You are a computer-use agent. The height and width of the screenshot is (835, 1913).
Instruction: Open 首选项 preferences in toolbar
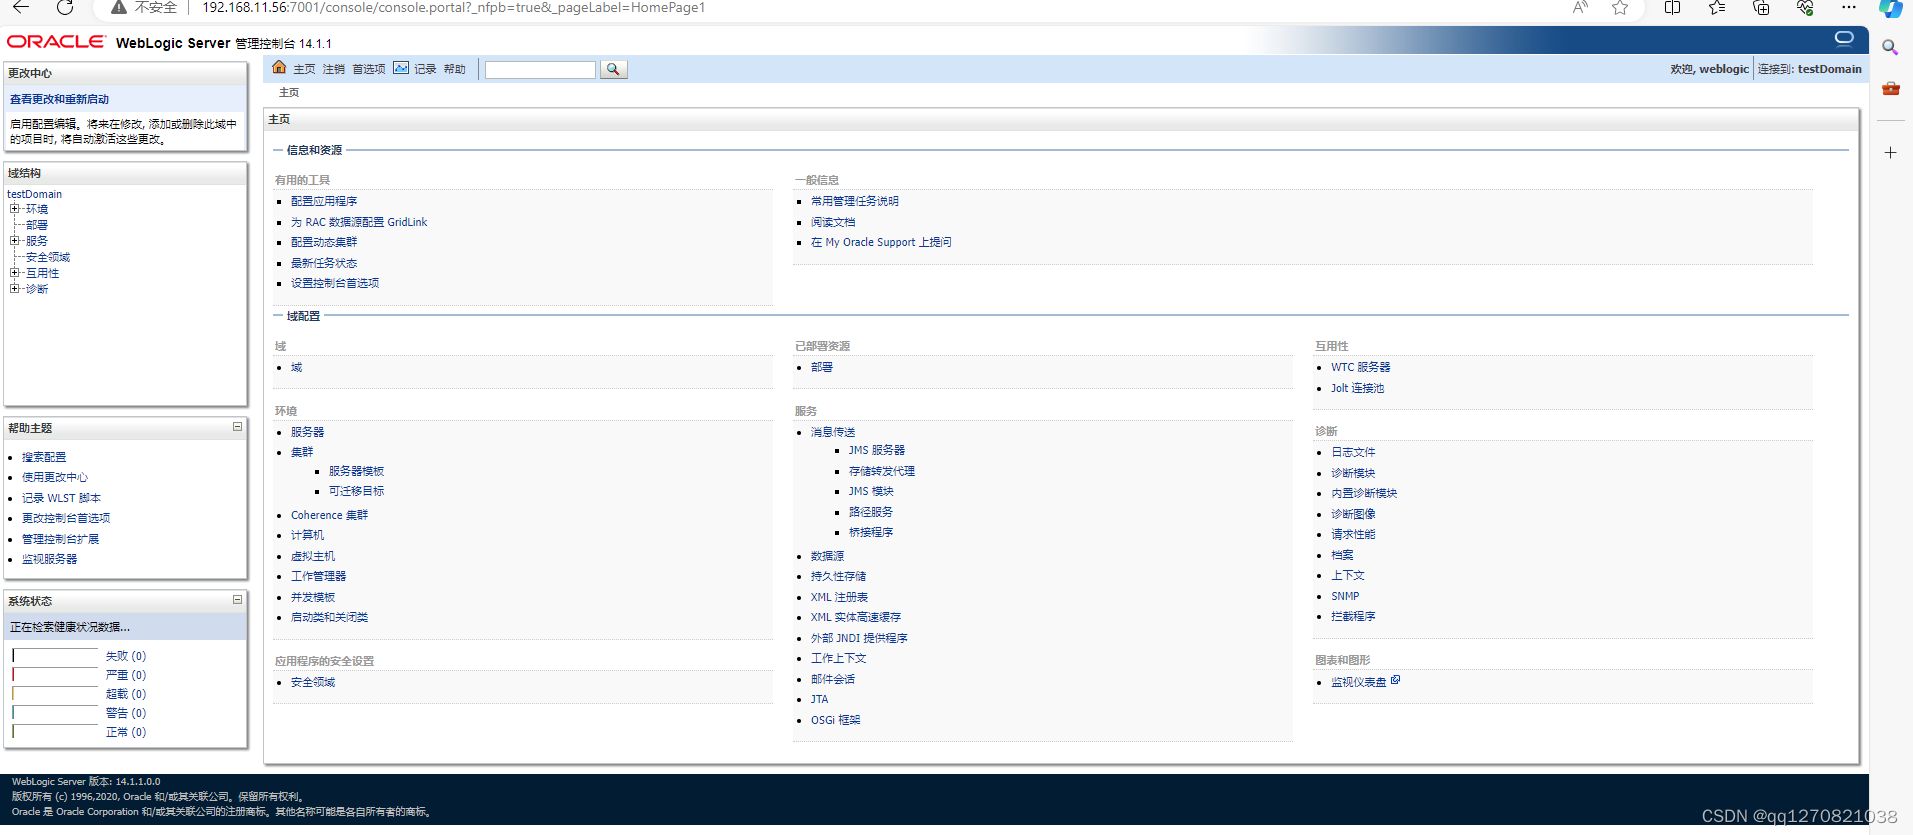pyautogui.click(x=369, y=69)
